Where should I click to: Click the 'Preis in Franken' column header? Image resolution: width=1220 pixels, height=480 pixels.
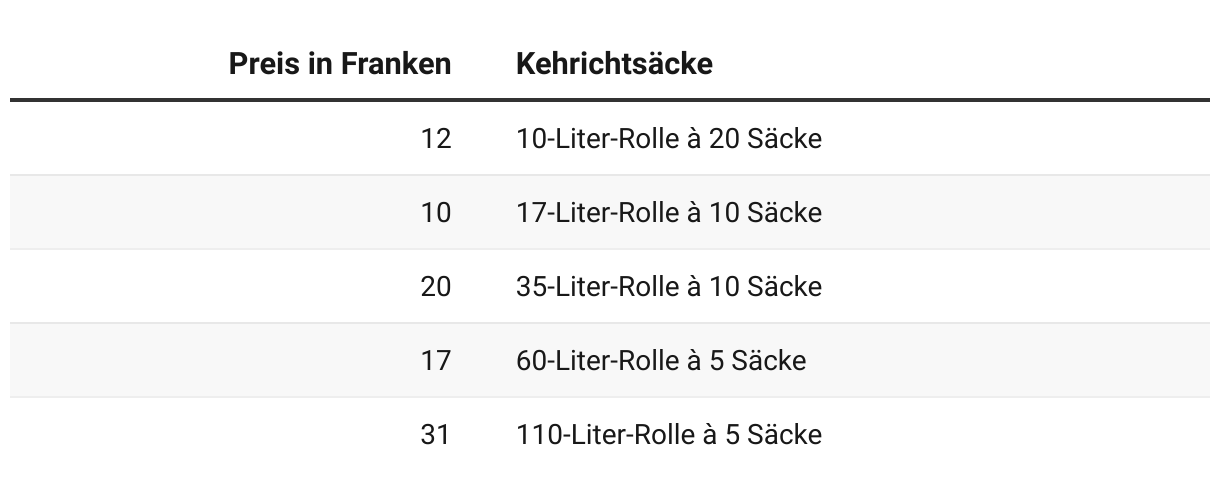point(340,64)
